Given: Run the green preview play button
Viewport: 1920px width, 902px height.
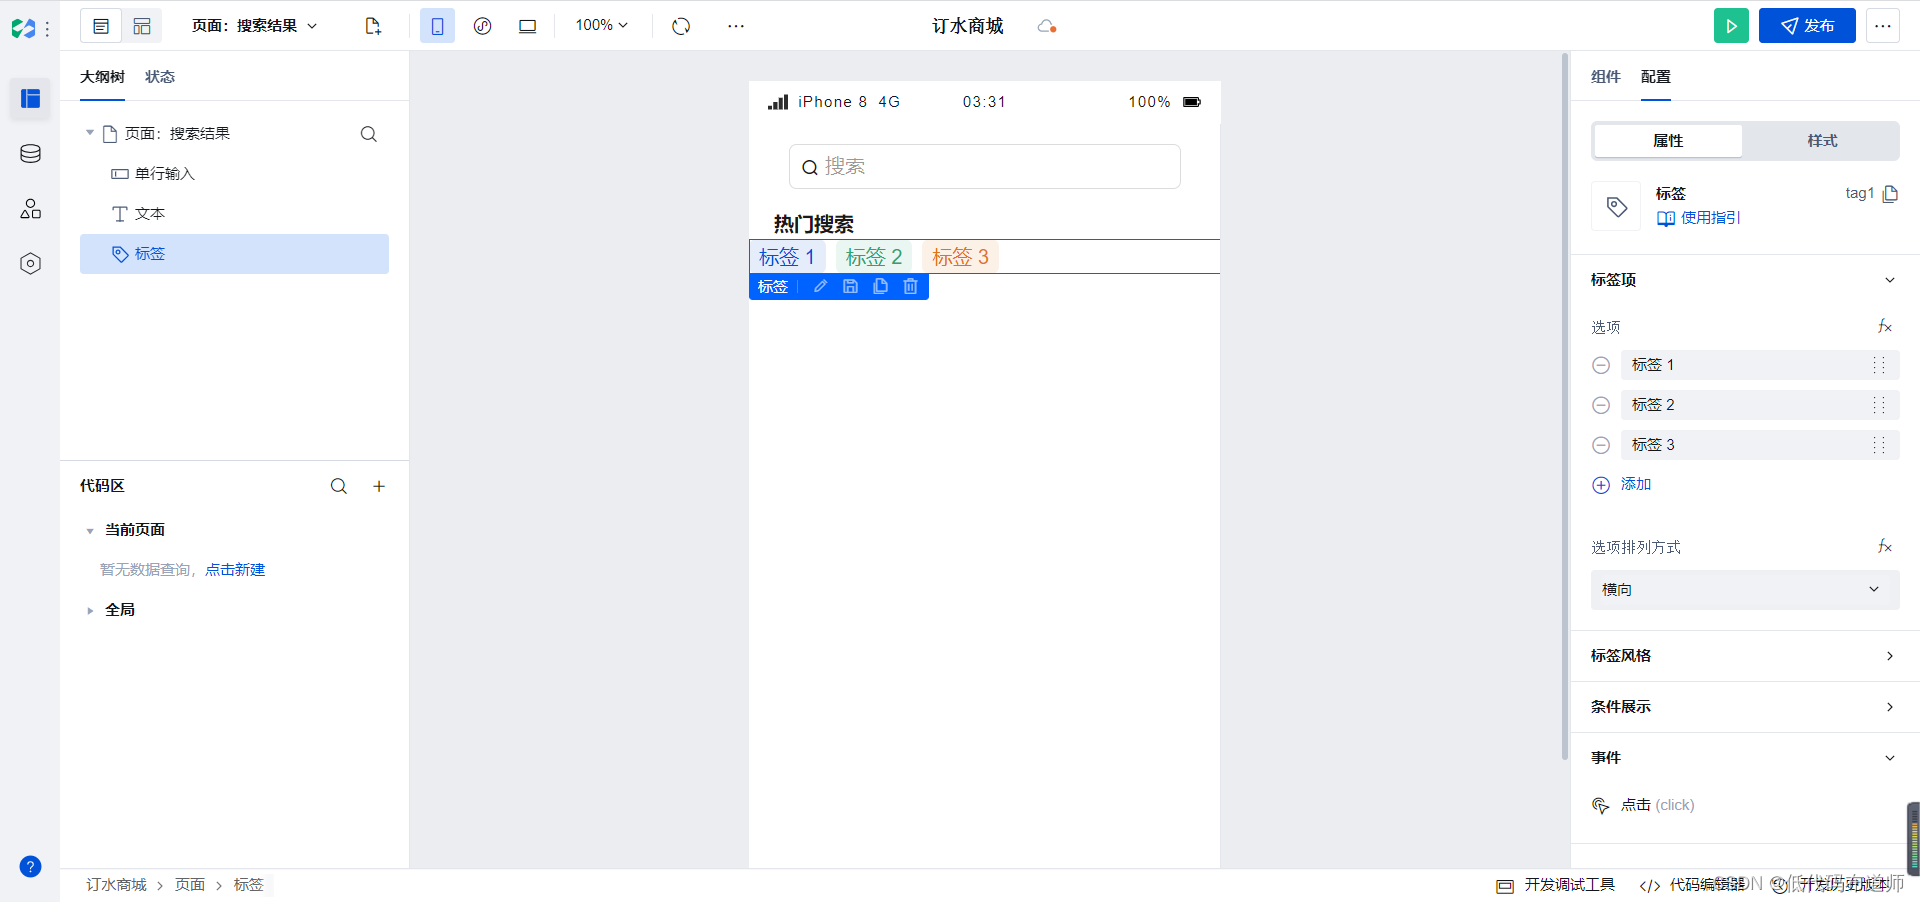Looking at the screenshot, I should [x=1731, y=26].
